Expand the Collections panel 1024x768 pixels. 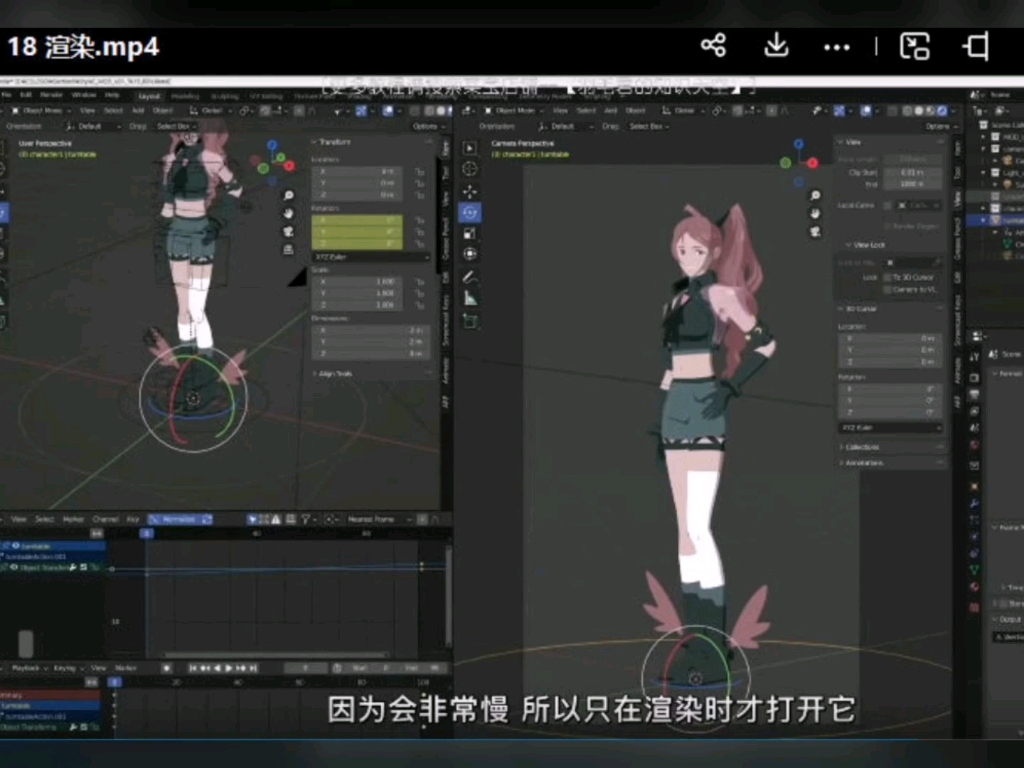[x=861, y=447]
